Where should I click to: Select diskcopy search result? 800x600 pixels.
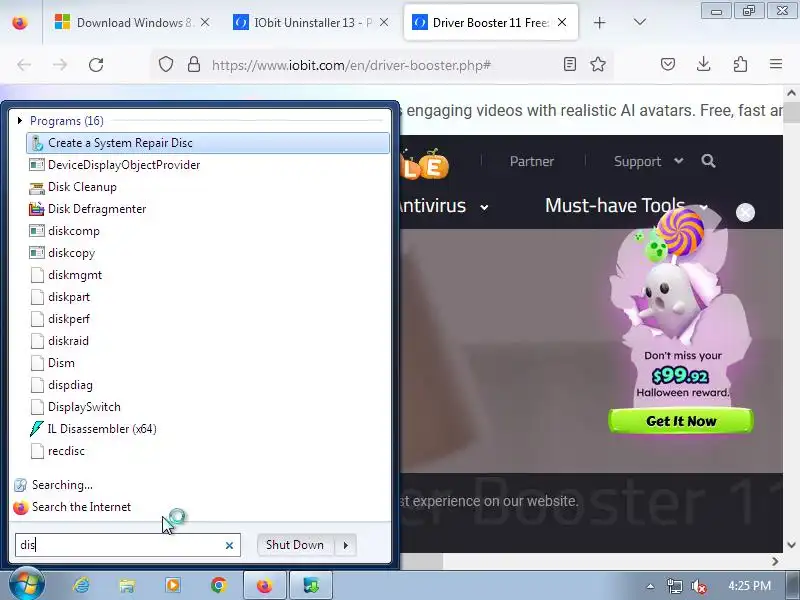(x=71, y=253)
